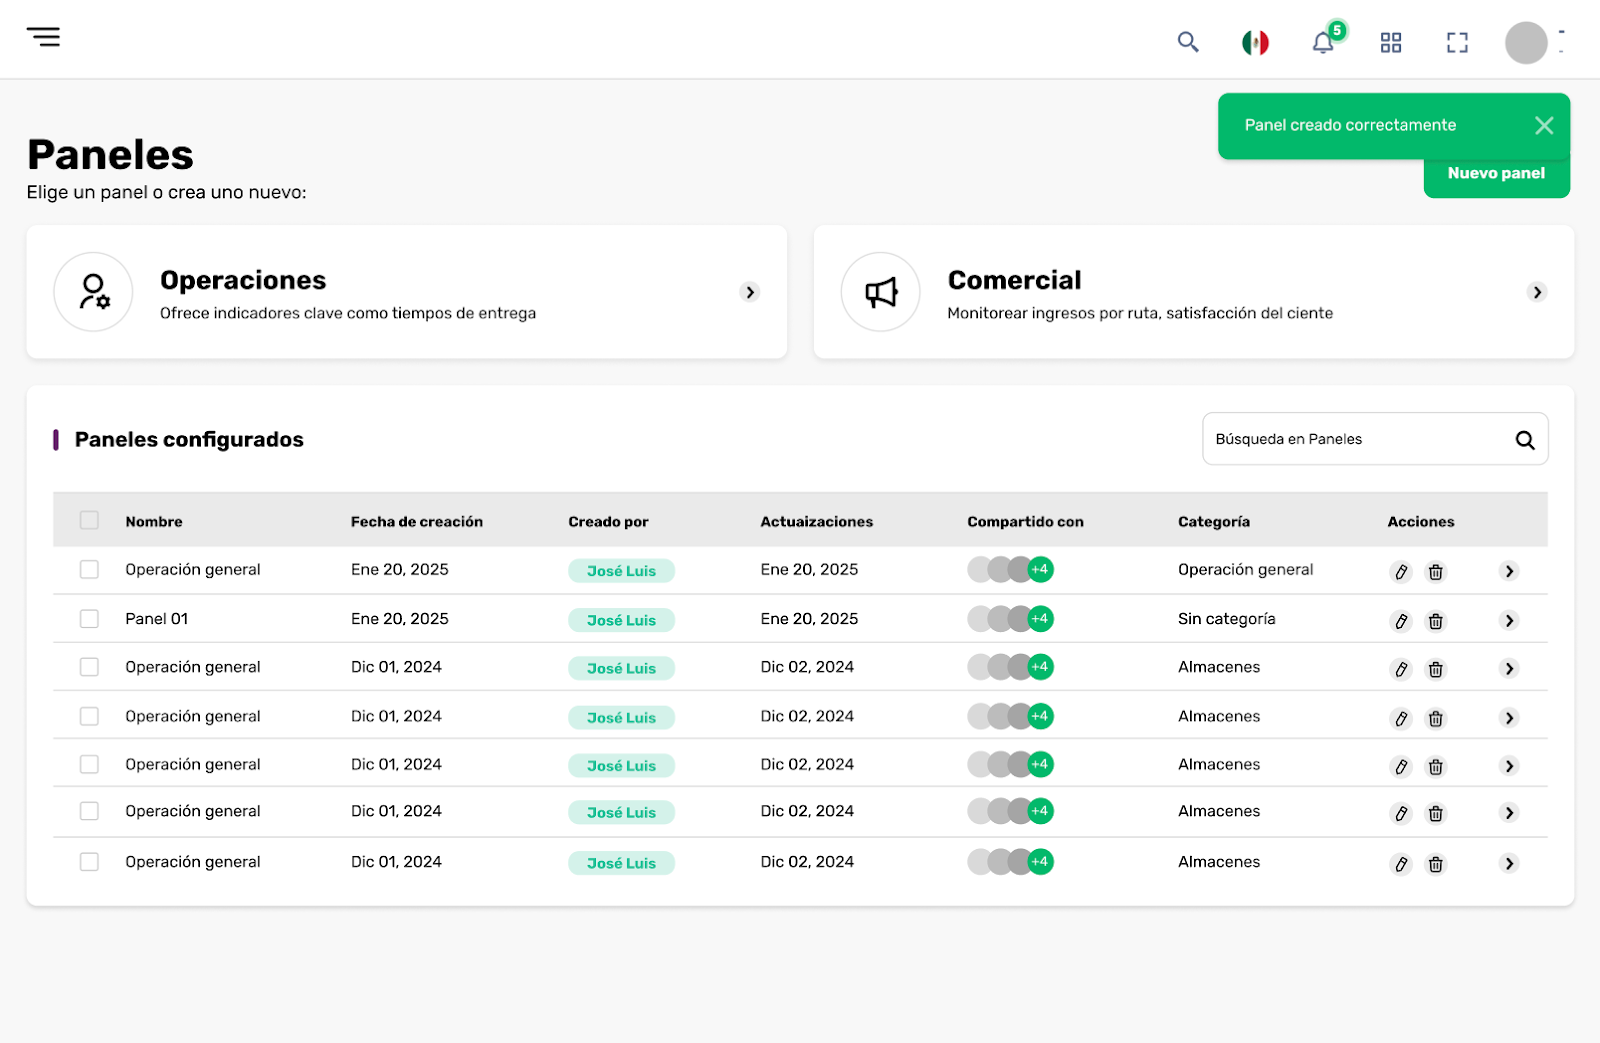Click the Categoría column header
Screen dimensions: 1600x1043
pos(1214,522)
